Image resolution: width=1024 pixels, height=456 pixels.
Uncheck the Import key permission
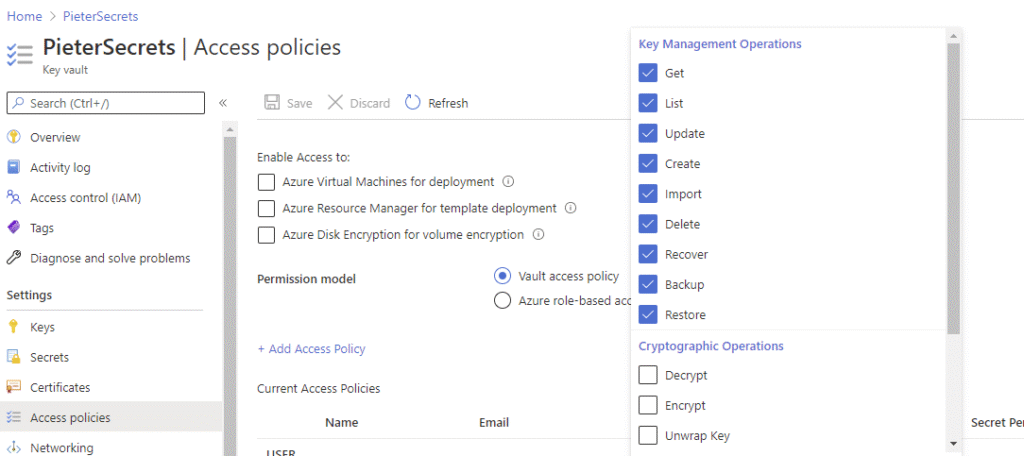(x=648, y=194)
